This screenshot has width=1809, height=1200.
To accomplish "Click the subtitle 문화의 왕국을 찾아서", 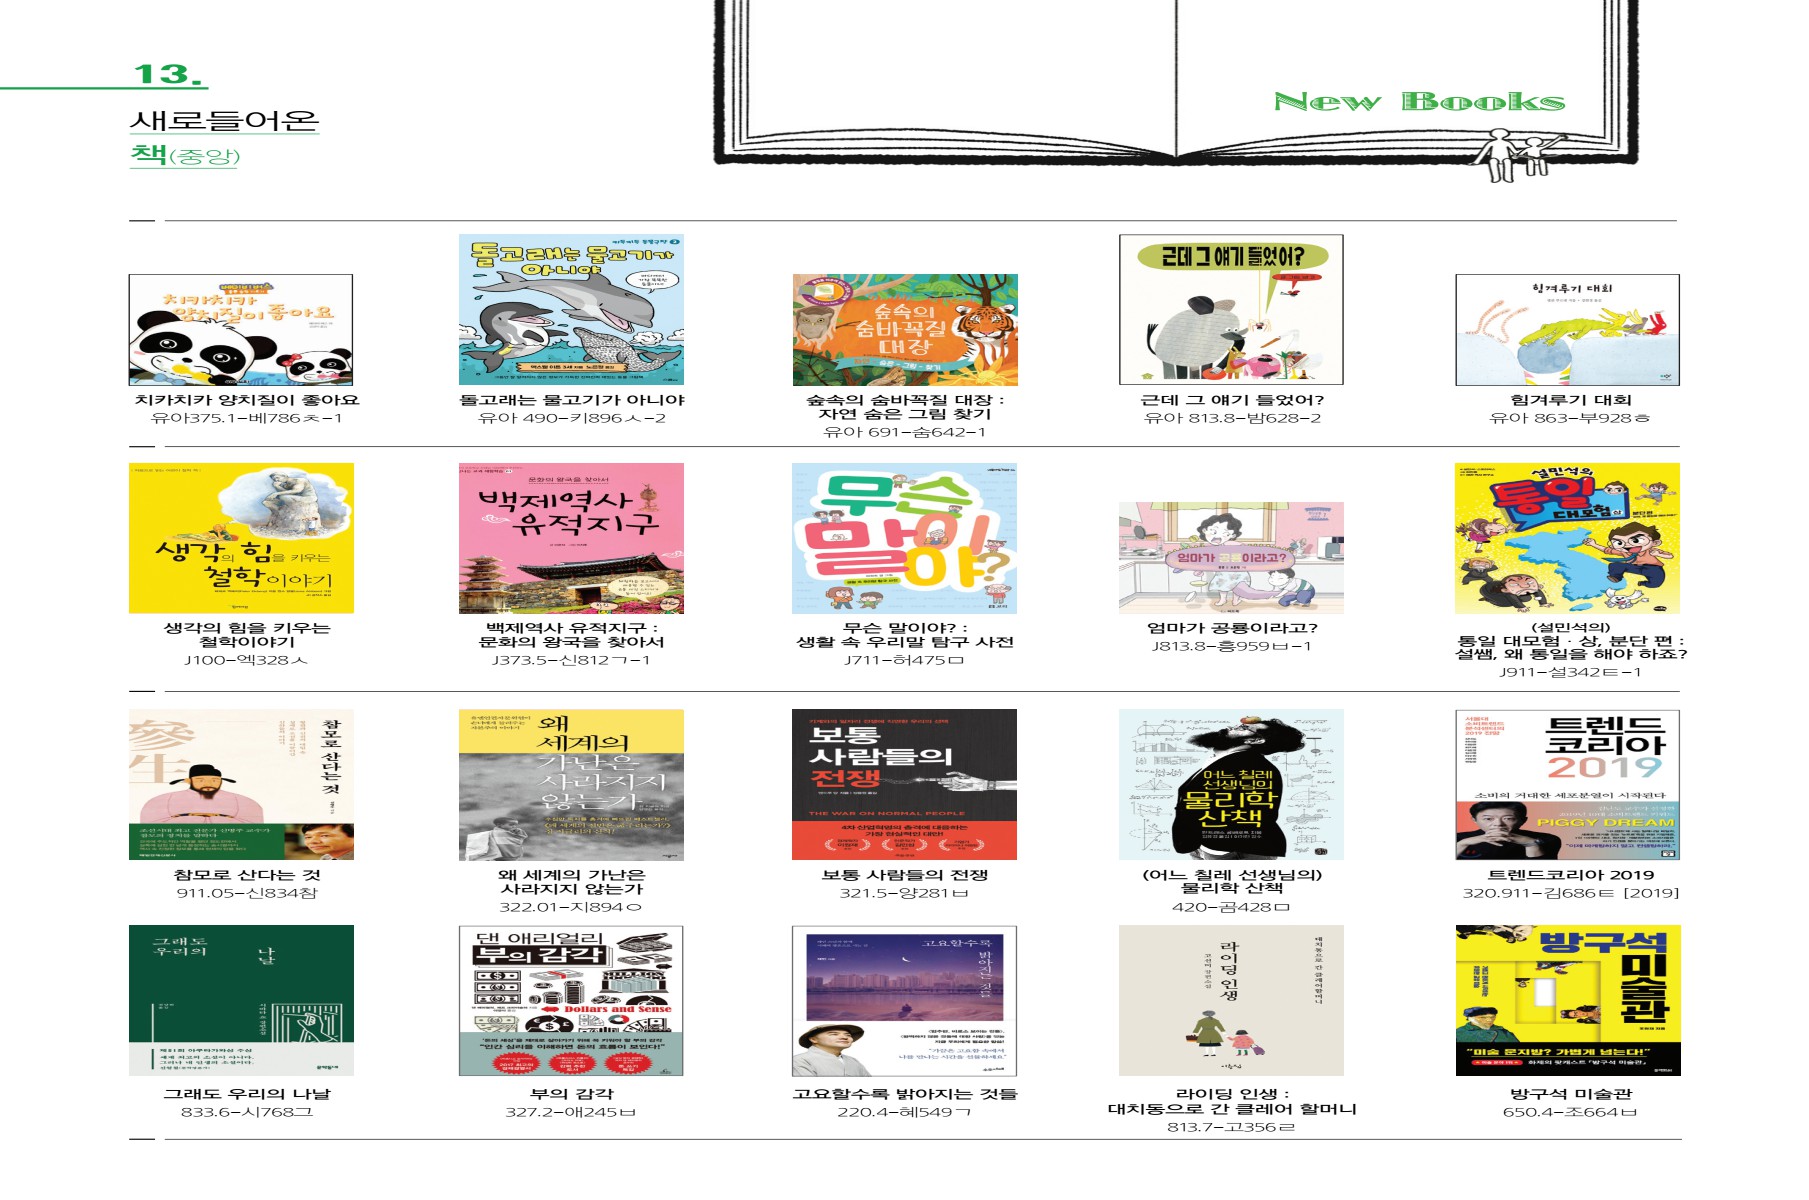I will (x=571, y=642).
